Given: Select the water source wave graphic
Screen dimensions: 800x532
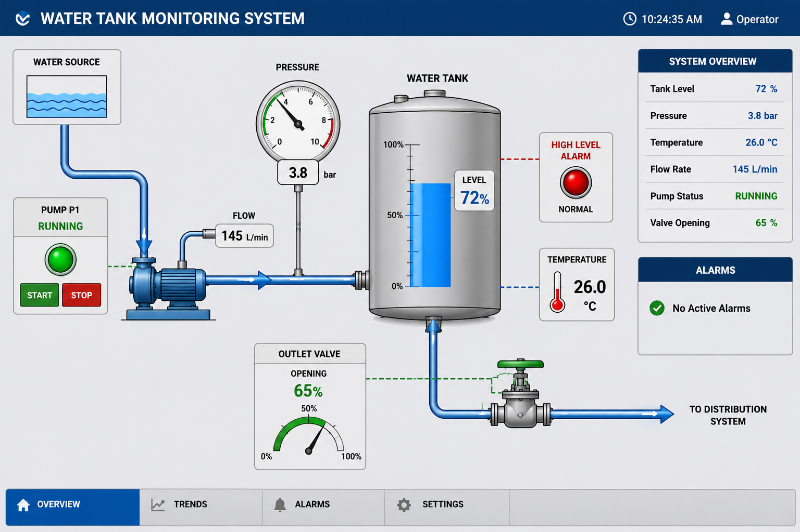Looking at the screenshot, I should click(66, 96).
